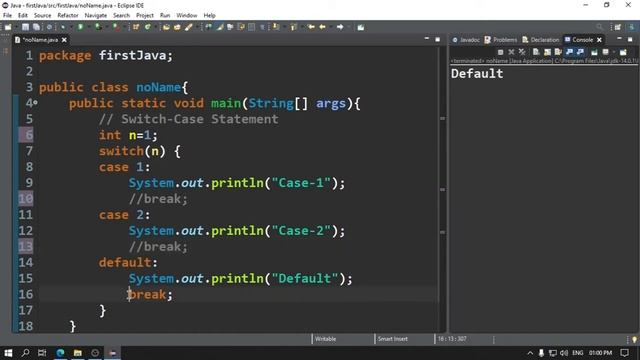Minimize the editor area pane

(427, 39)
